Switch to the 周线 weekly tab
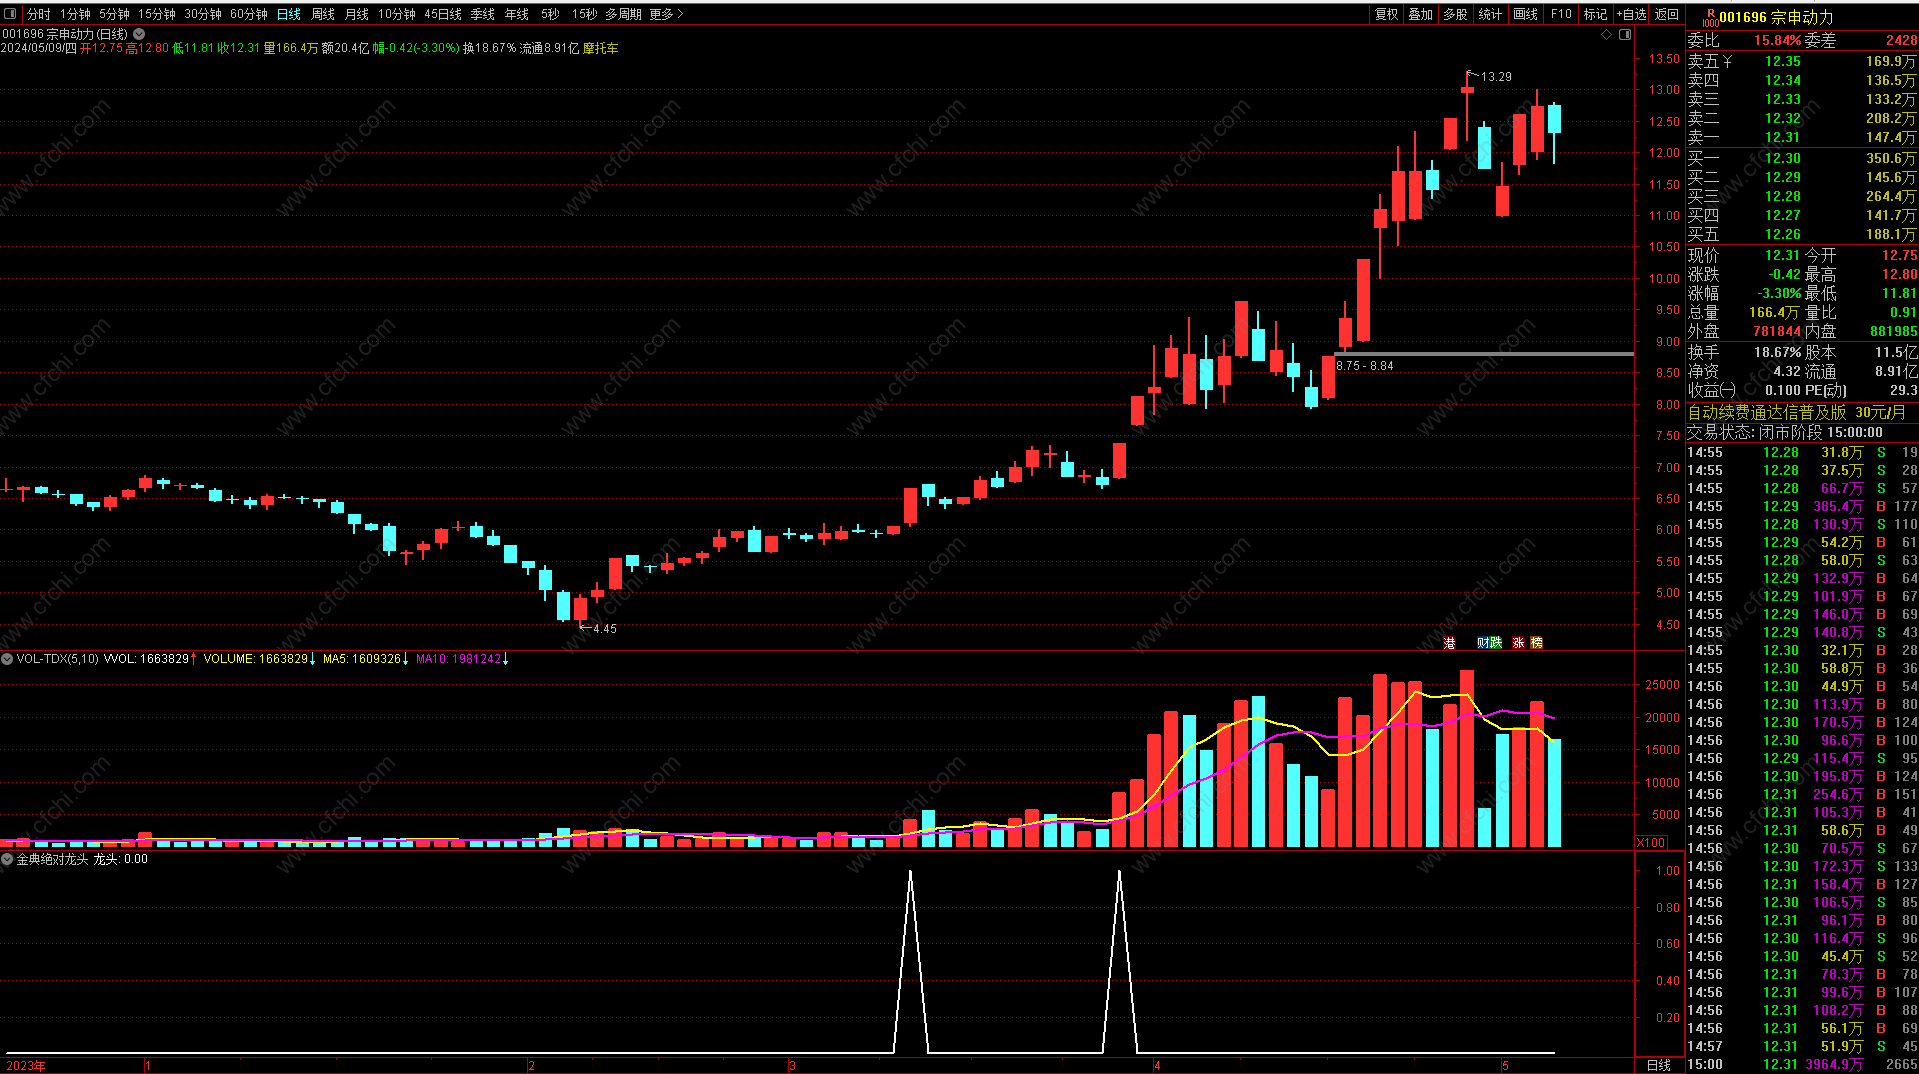 click(x=322, y=14)
